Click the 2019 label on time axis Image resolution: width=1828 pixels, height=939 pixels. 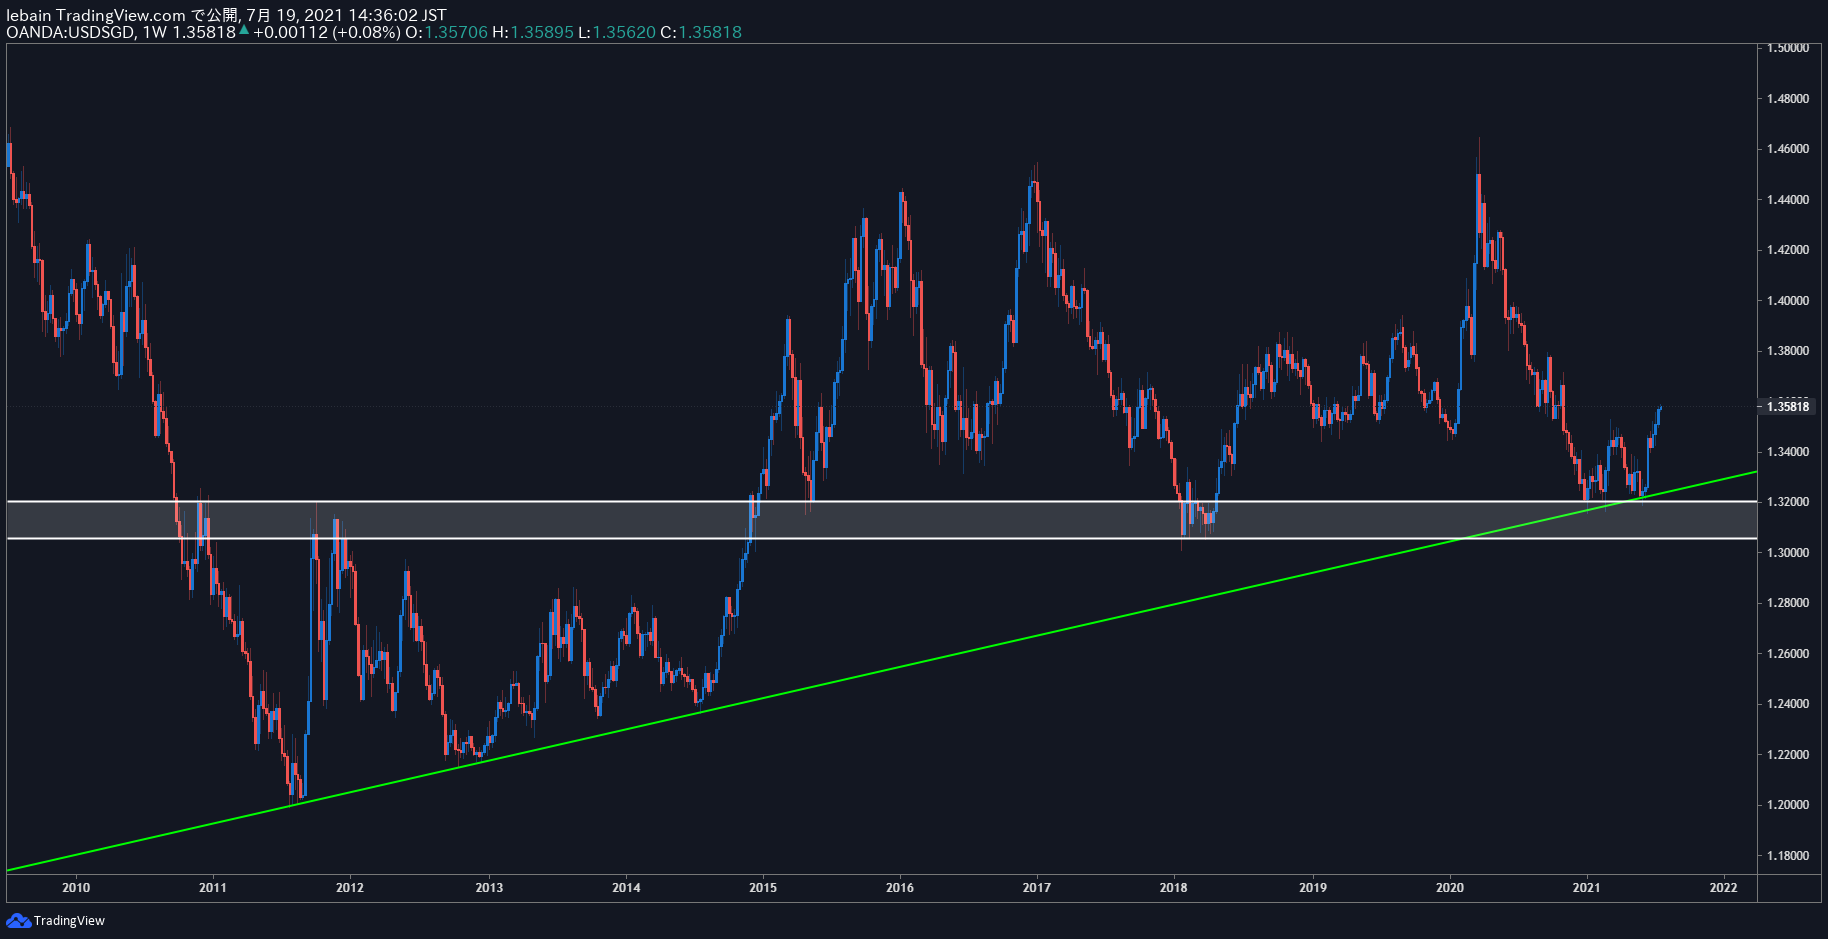coord(1313,888)
